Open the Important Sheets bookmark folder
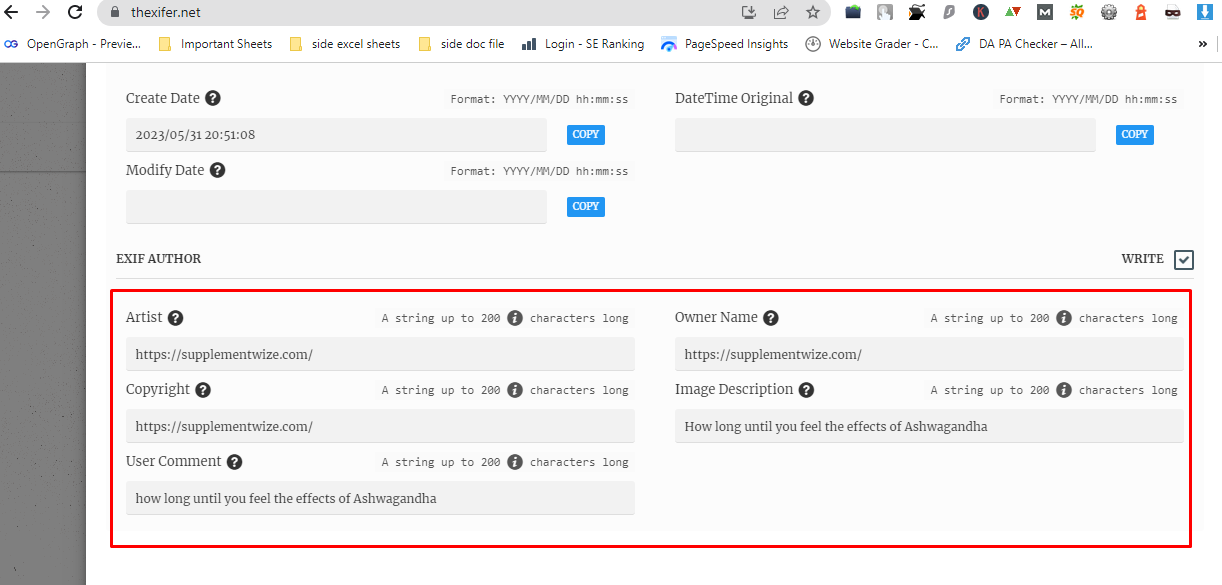Viewport: 1222px width, 585px height. point(215,44)
